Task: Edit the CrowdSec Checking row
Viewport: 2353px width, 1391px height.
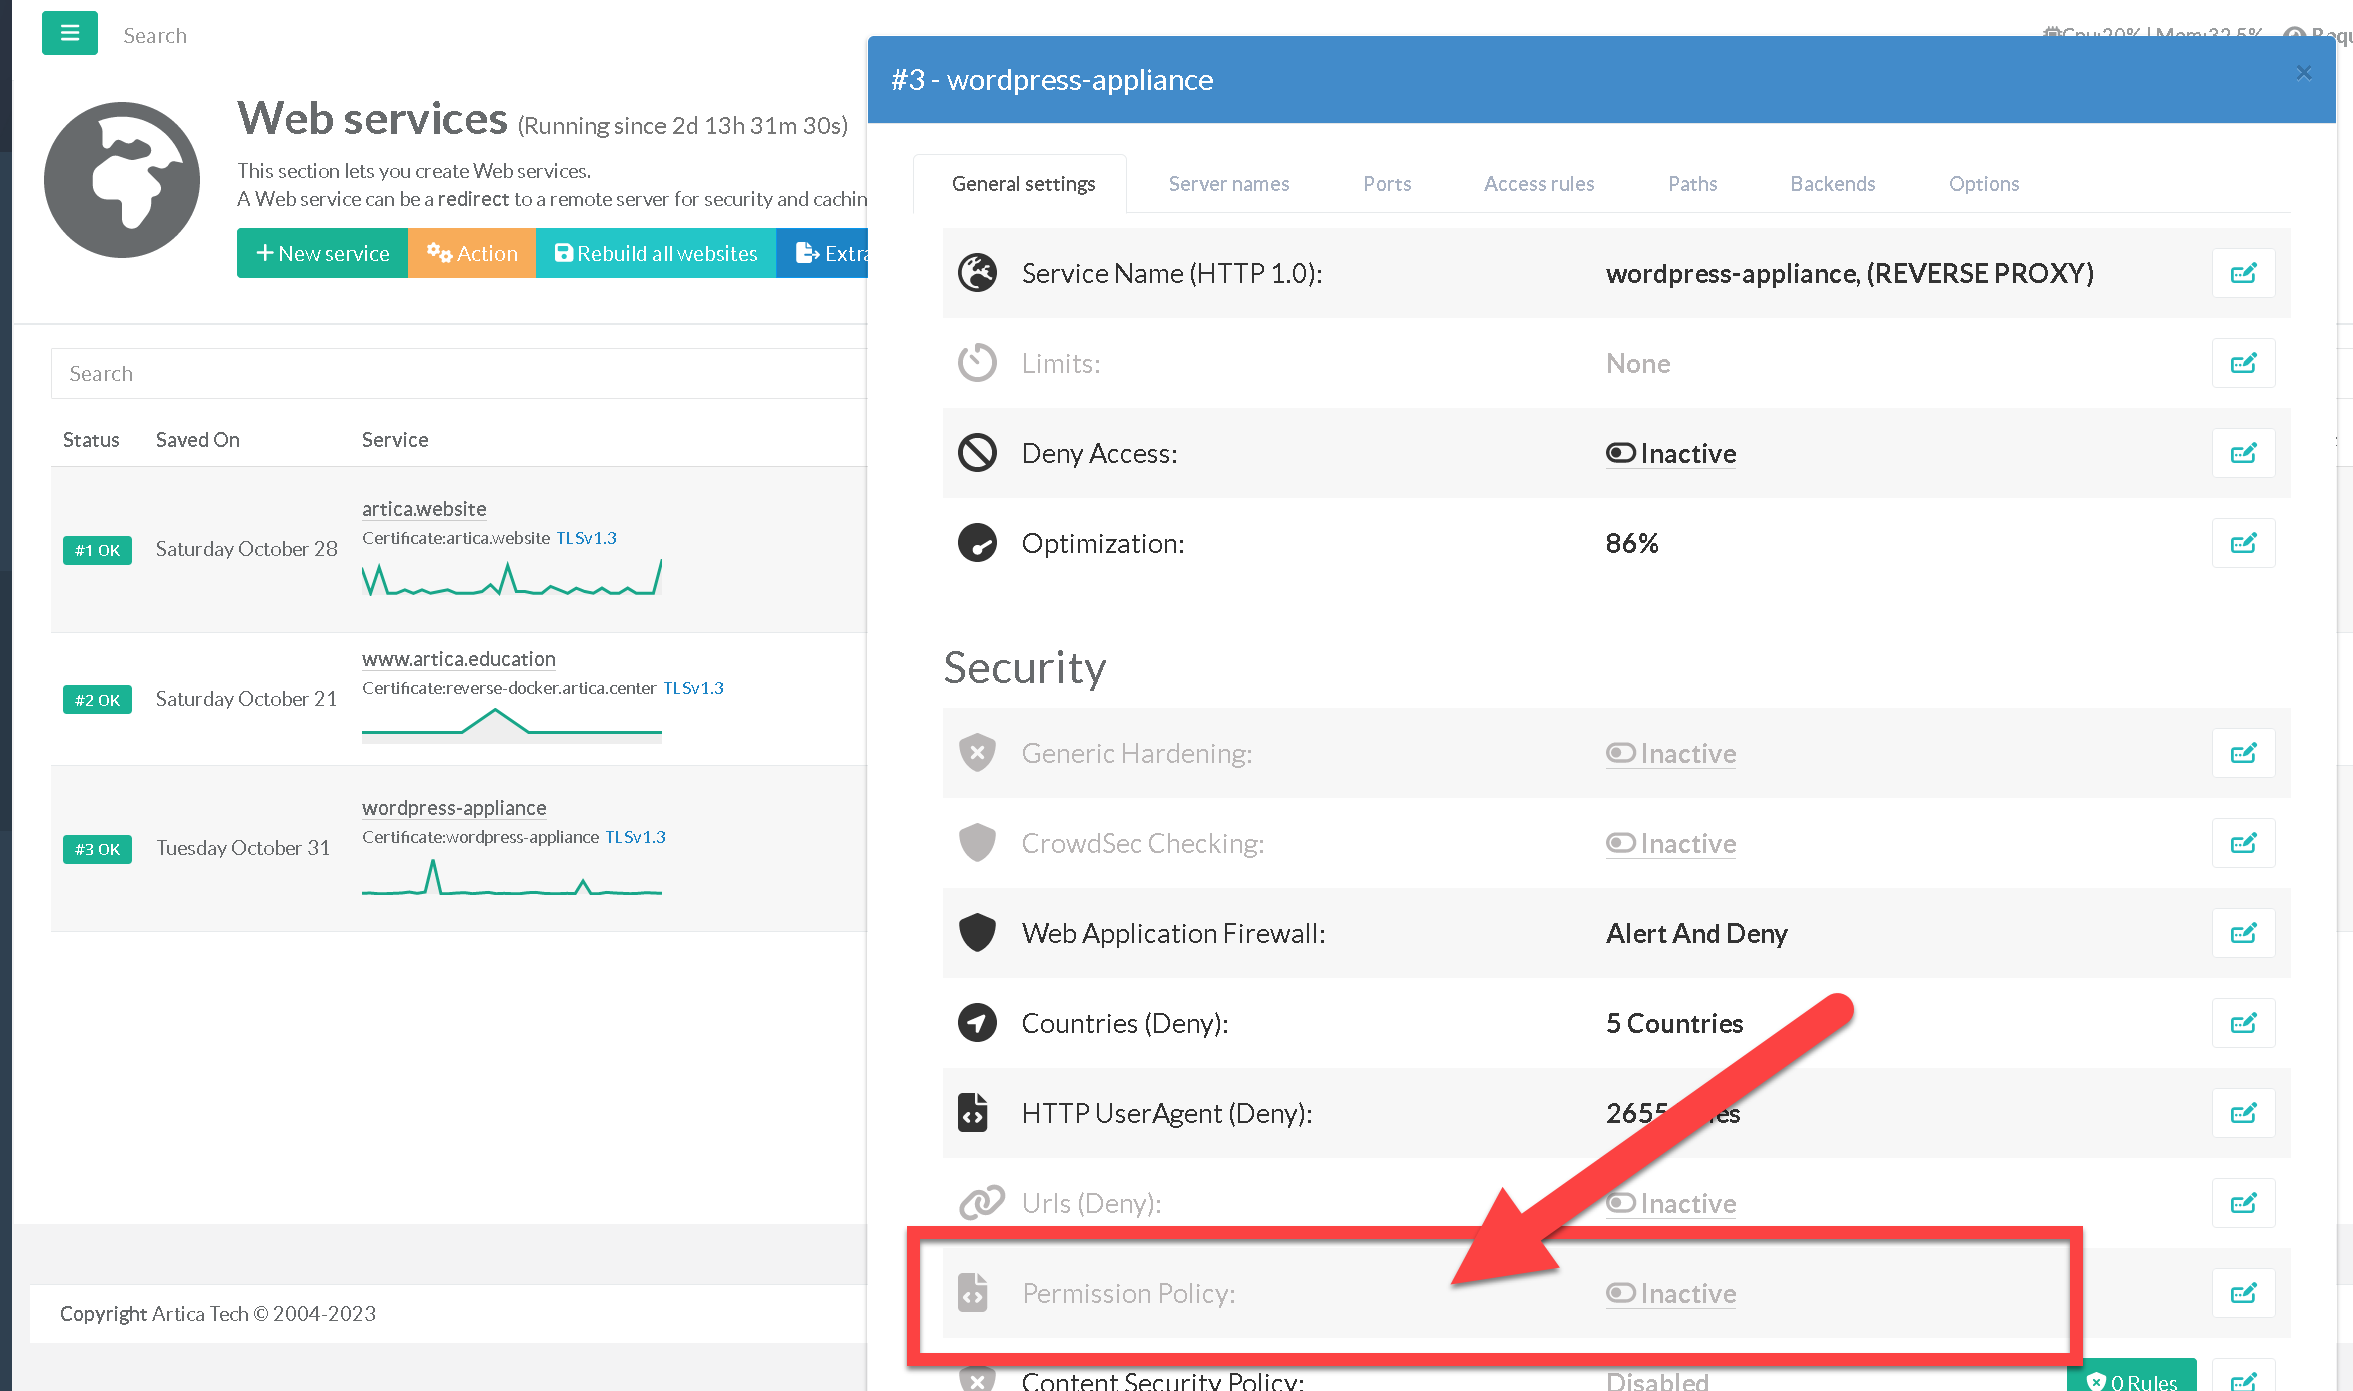Action: pyautogui.click(x=2243, y=843)
